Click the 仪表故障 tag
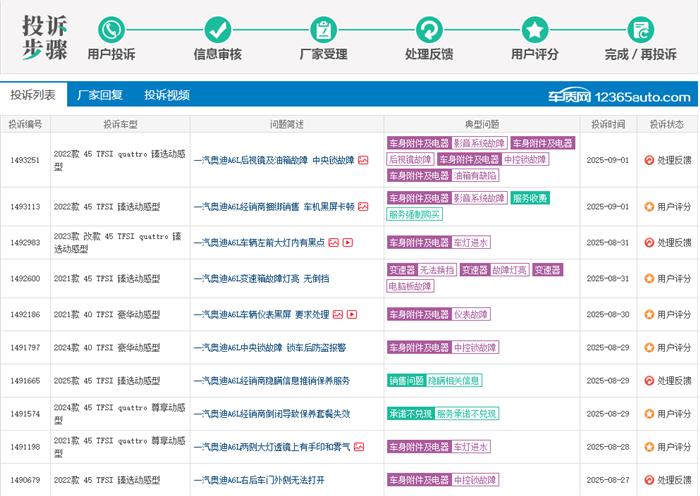Screen dimensions: 700x496 coord(471,314)
